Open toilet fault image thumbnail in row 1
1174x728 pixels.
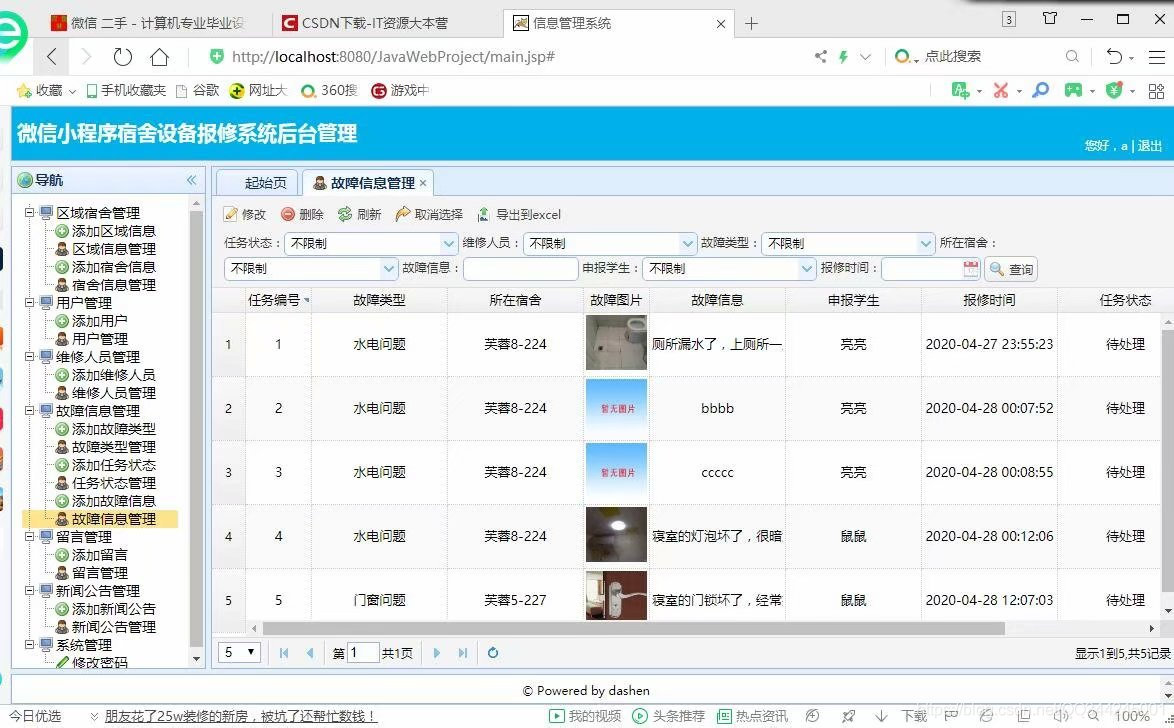coord(615,343)
